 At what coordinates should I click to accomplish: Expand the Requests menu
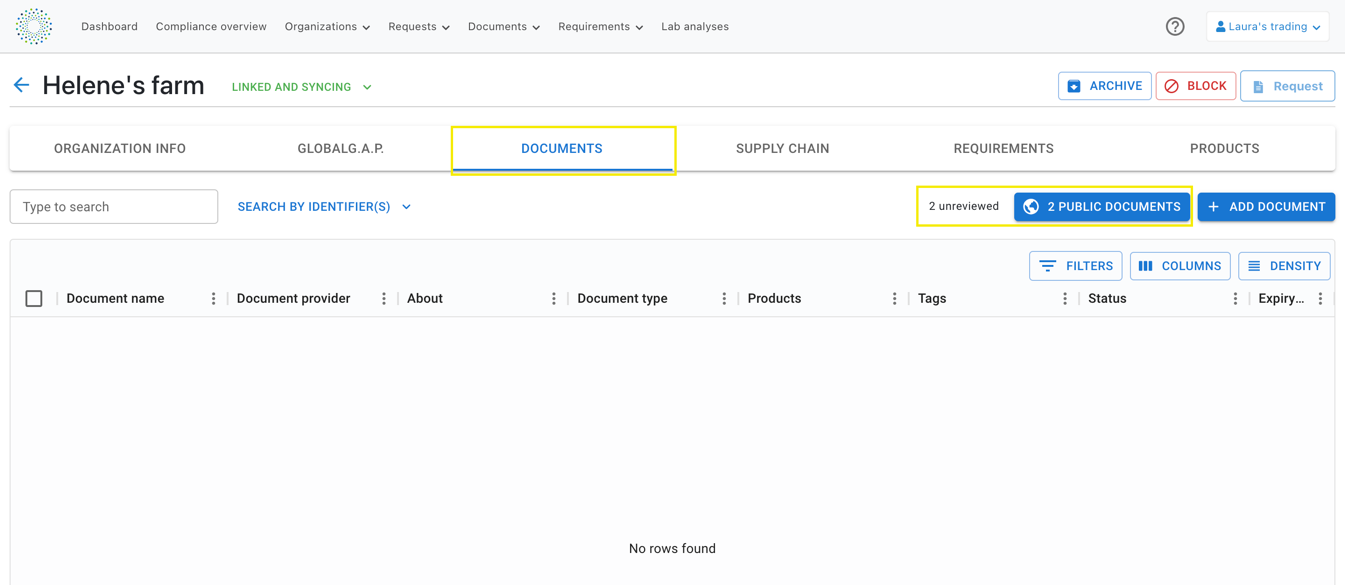click(x=419, y=27)
